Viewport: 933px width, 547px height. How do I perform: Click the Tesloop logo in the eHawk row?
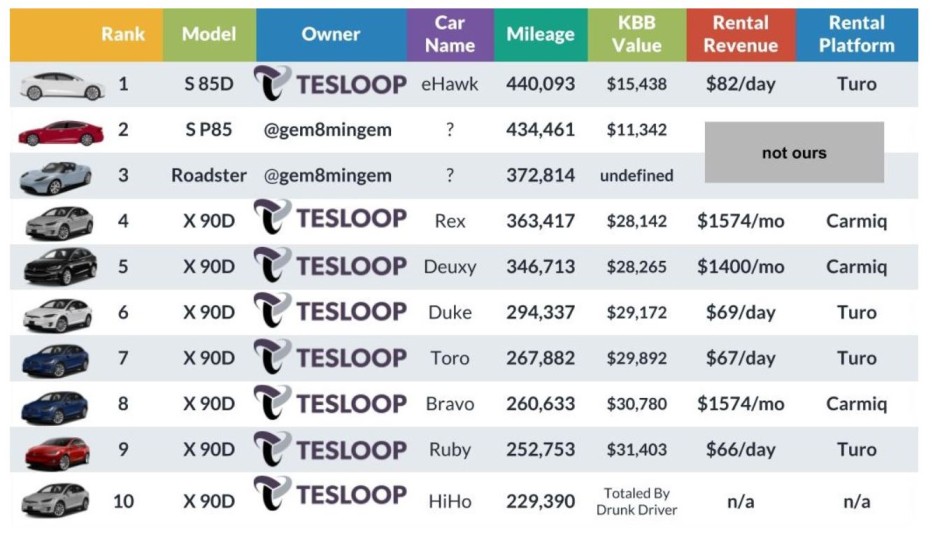pos(330,84)
